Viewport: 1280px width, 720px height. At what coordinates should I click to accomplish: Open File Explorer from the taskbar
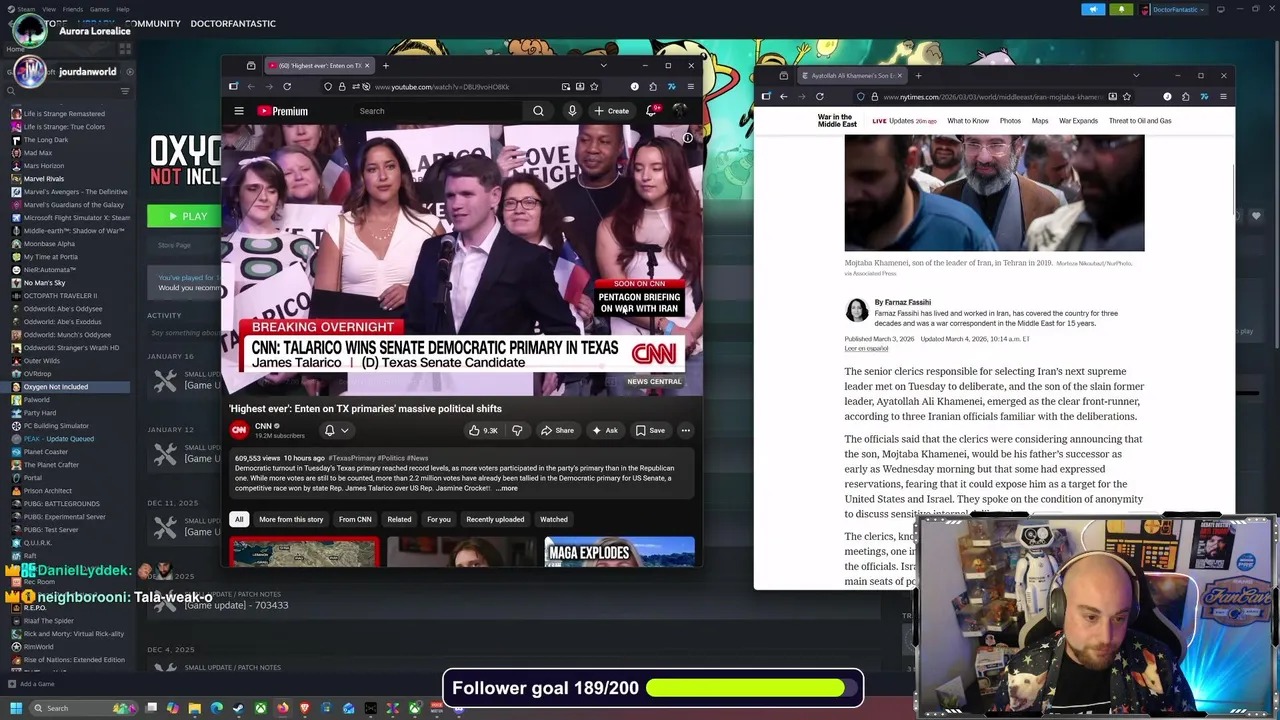[x=194, y=708]
